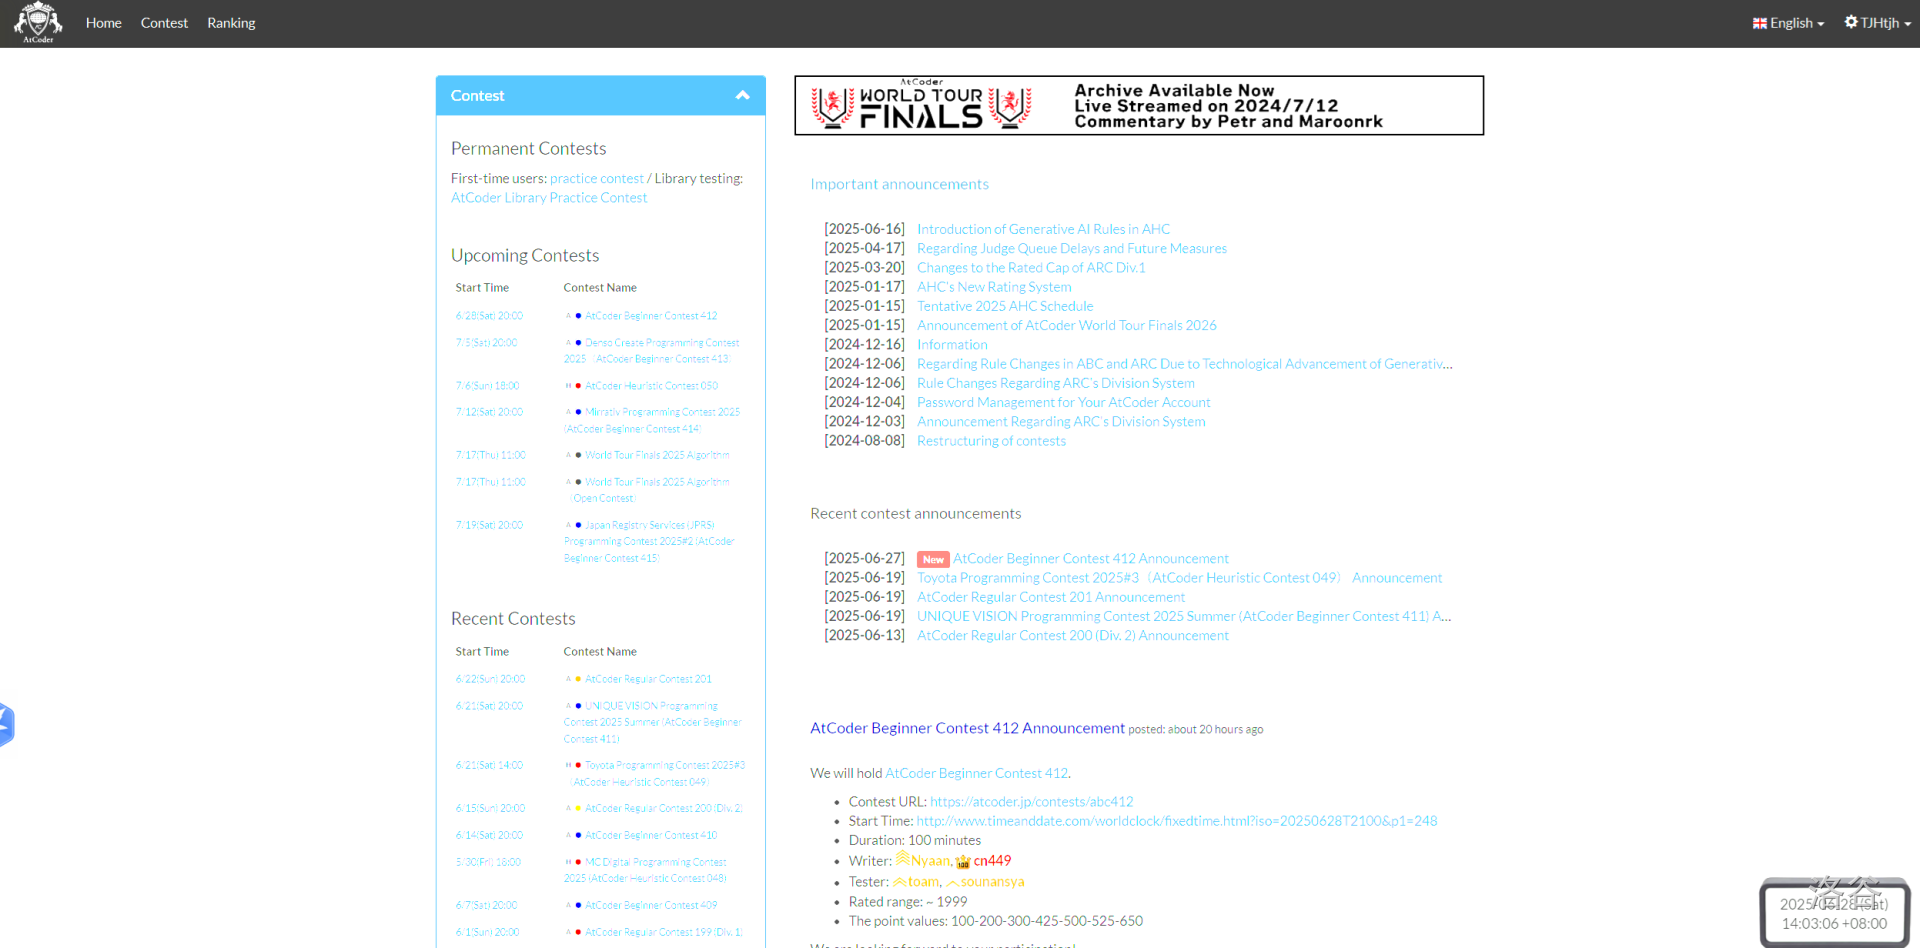Screen dimensions: 1920x948
Task: Open AtCoder Beginner Contest 409 link
Action: (651, 905)
